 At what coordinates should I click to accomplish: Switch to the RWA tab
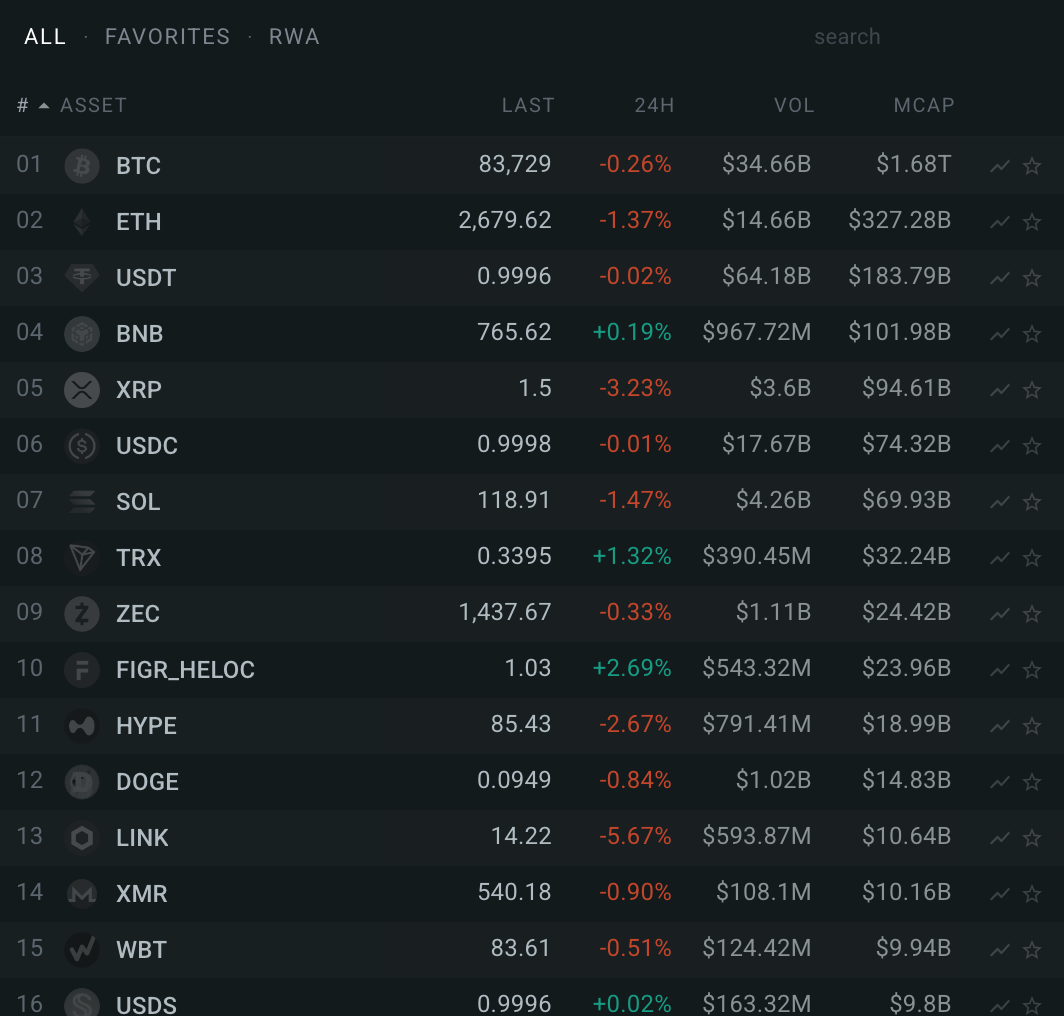pos(294,37)
